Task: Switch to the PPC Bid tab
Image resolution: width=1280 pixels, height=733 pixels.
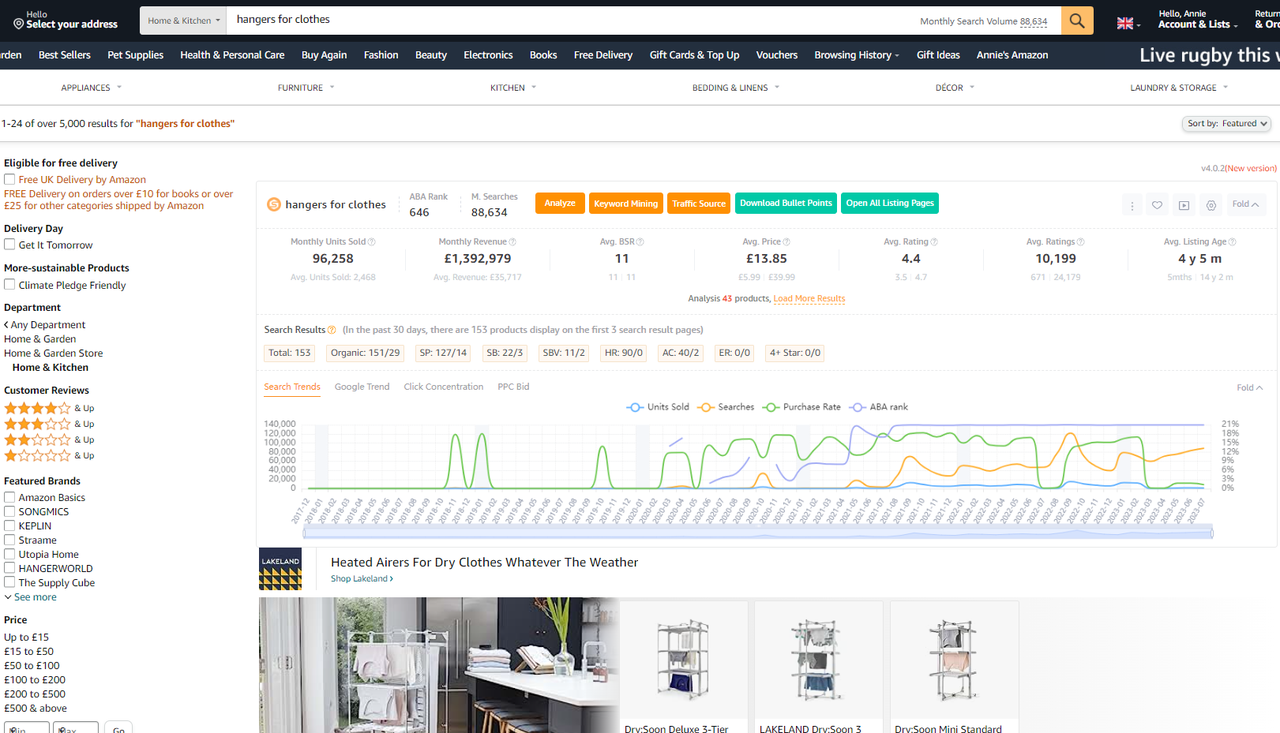Action: click(x=514, y=387)
